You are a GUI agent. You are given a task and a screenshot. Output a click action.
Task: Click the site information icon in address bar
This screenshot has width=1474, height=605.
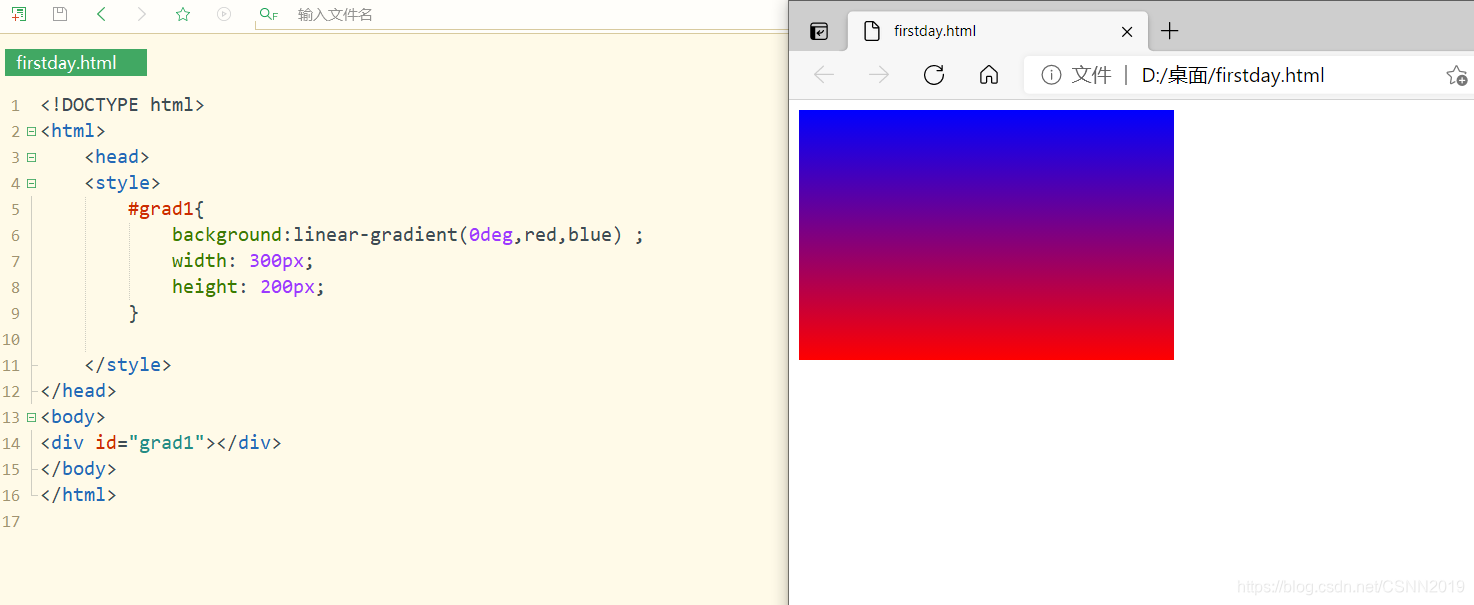tap(1051, 75)
